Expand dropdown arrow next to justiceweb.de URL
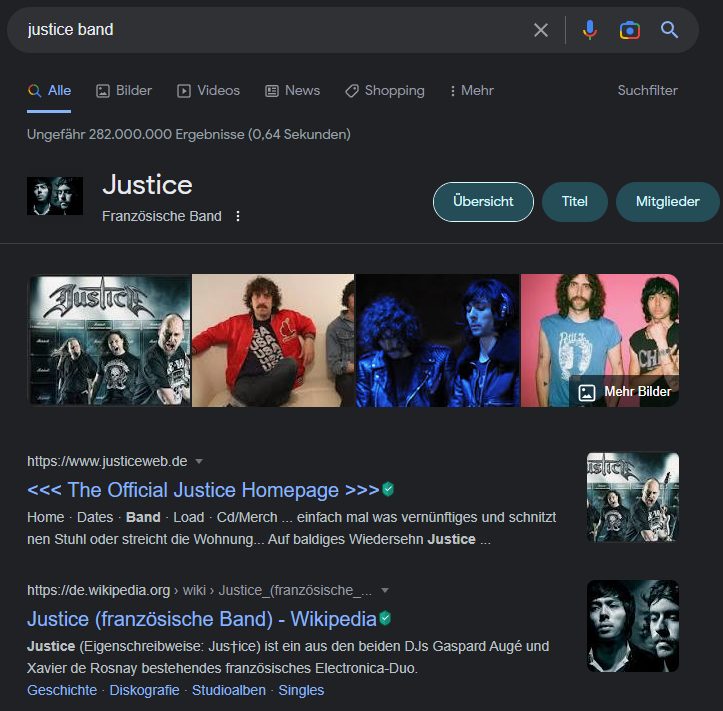 click(x=199, y=461)
